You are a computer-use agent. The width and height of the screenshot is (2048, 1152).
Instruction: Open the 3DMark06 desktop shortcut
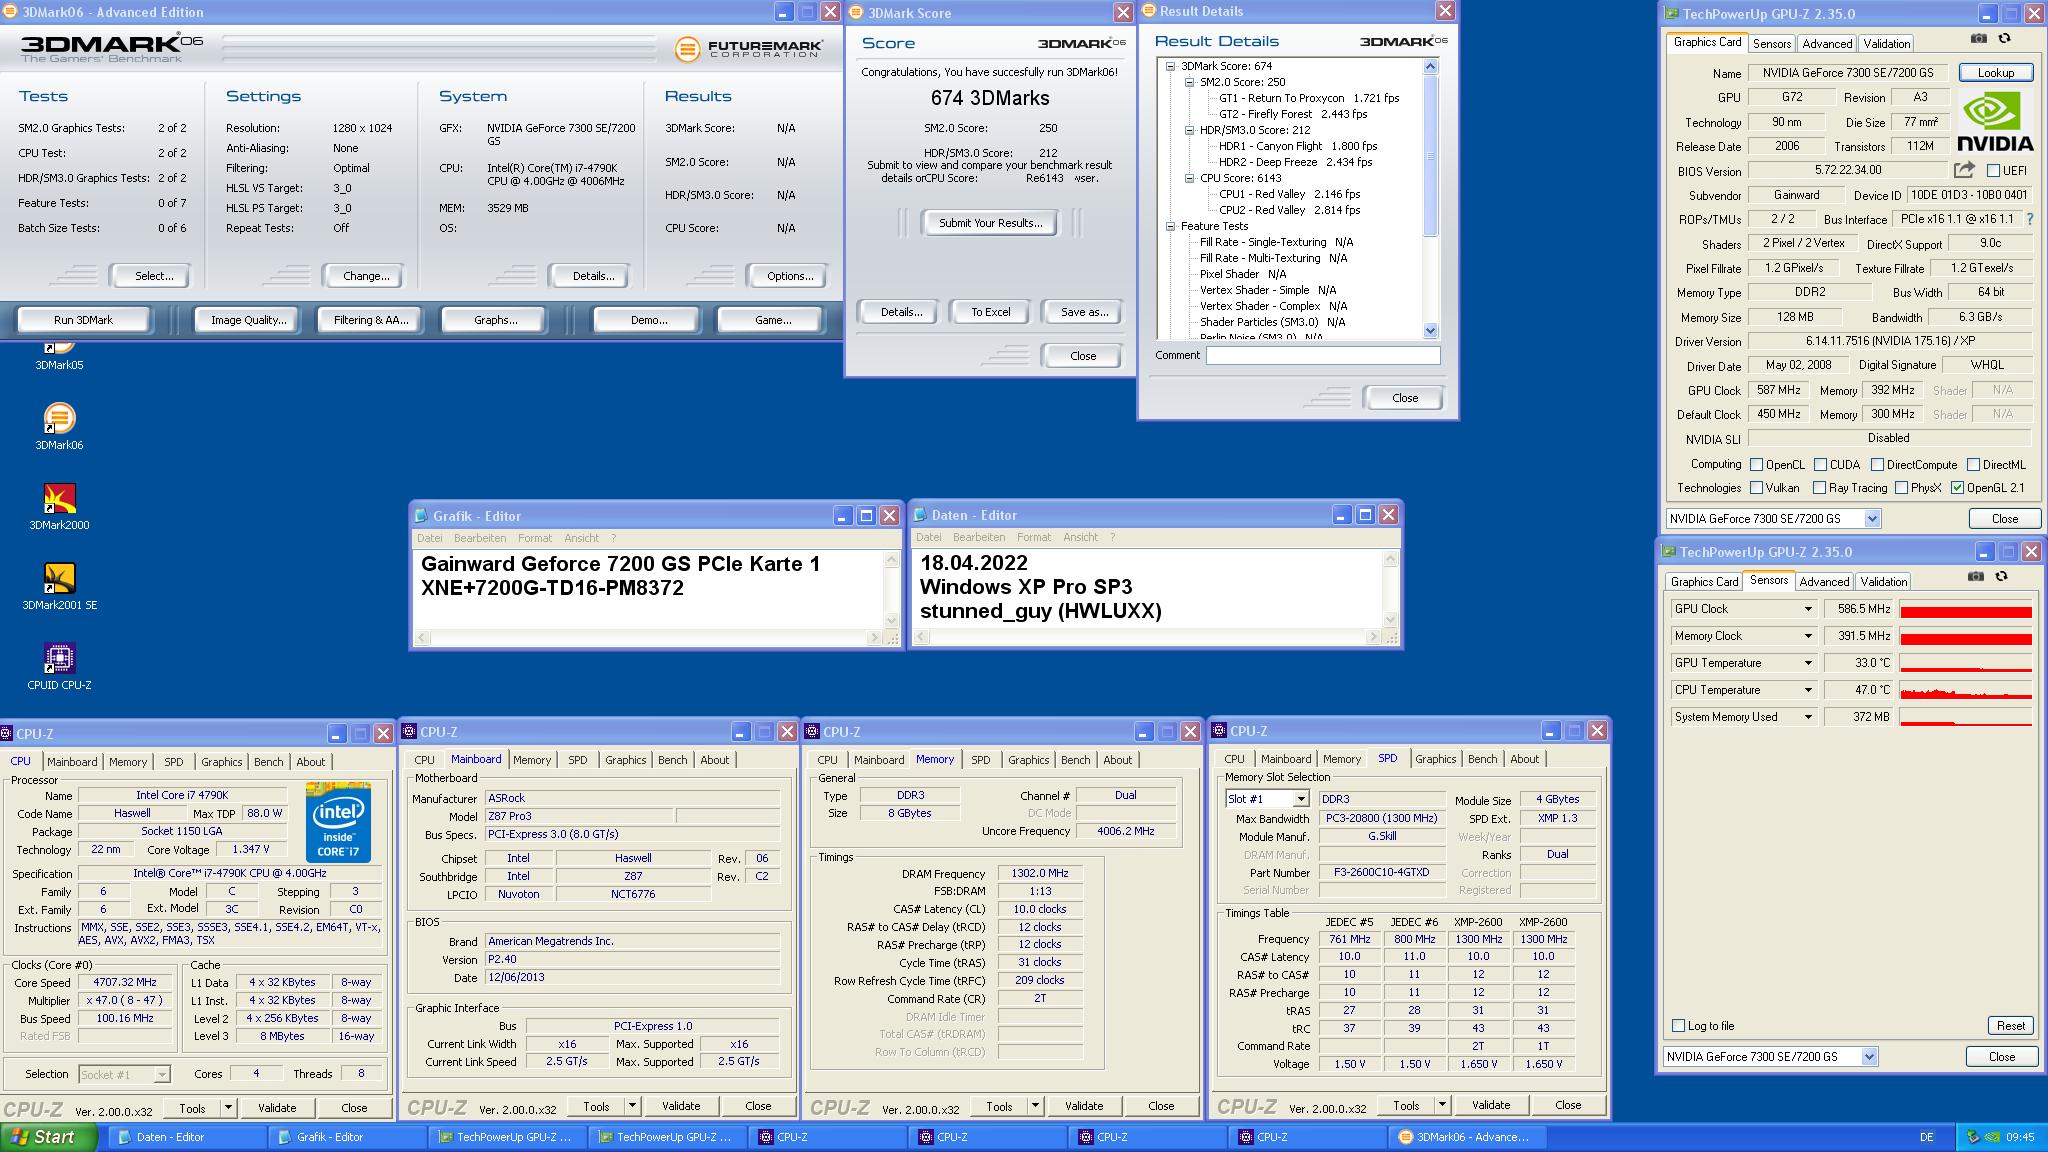(x=59, y=427)
